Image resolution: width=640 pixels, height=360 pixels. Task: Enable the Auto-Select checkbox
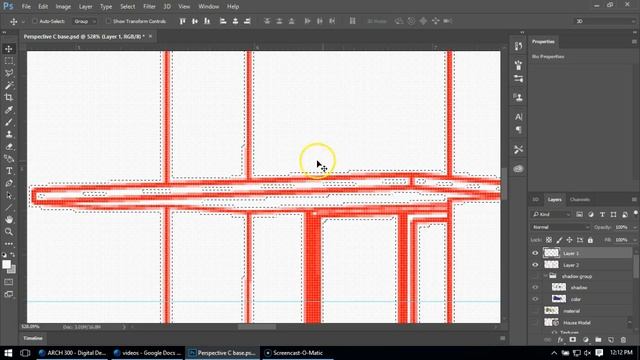tap(35, 21)
